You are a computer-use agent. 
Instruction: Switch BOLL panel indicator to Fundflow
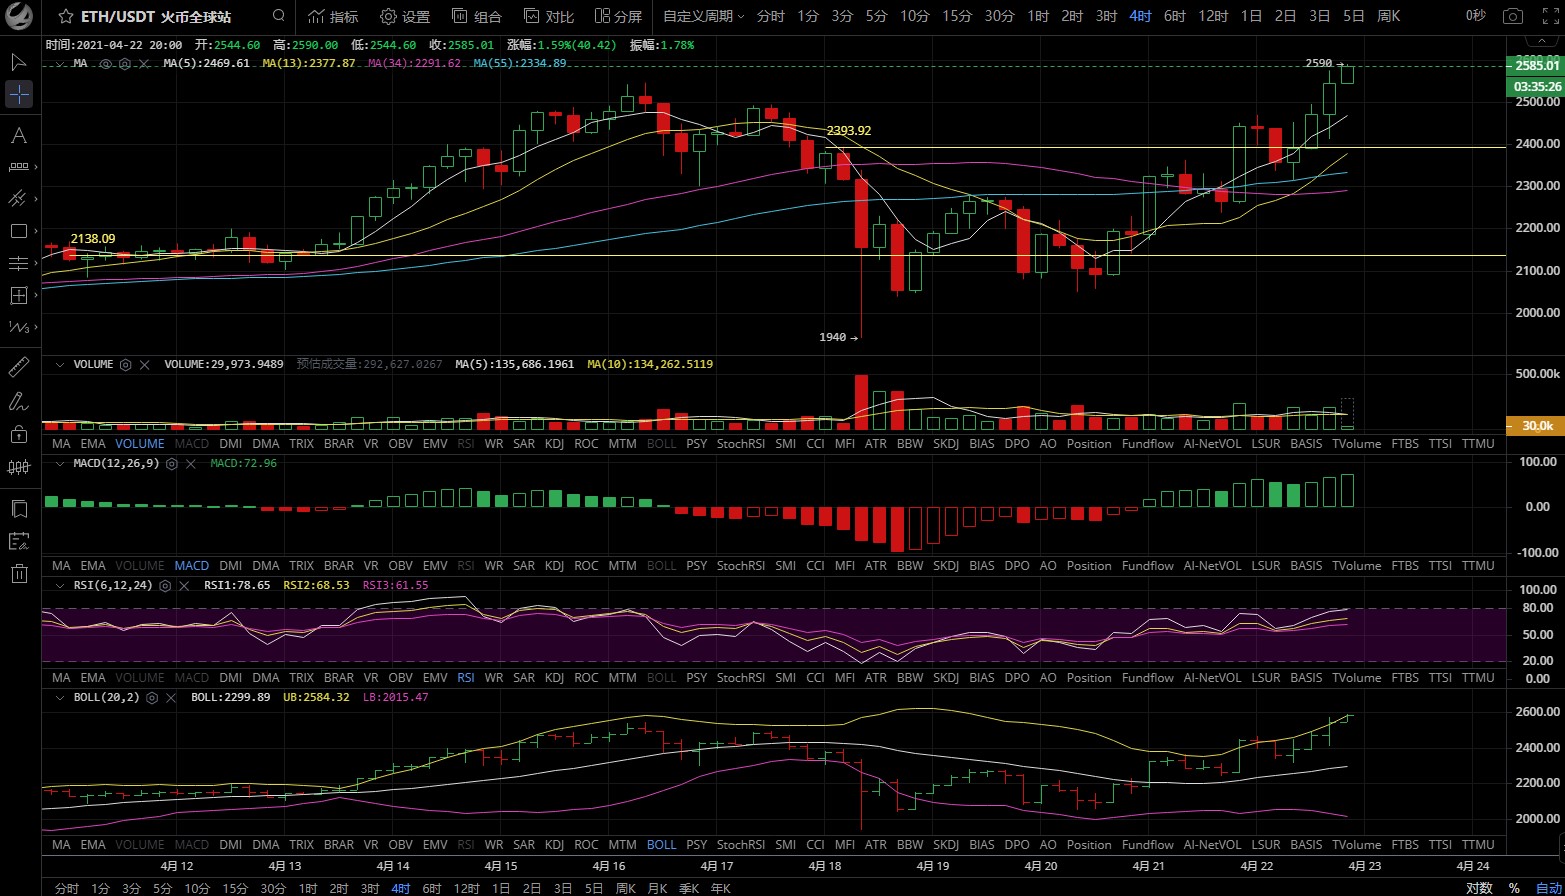(x=1148, y=844)
